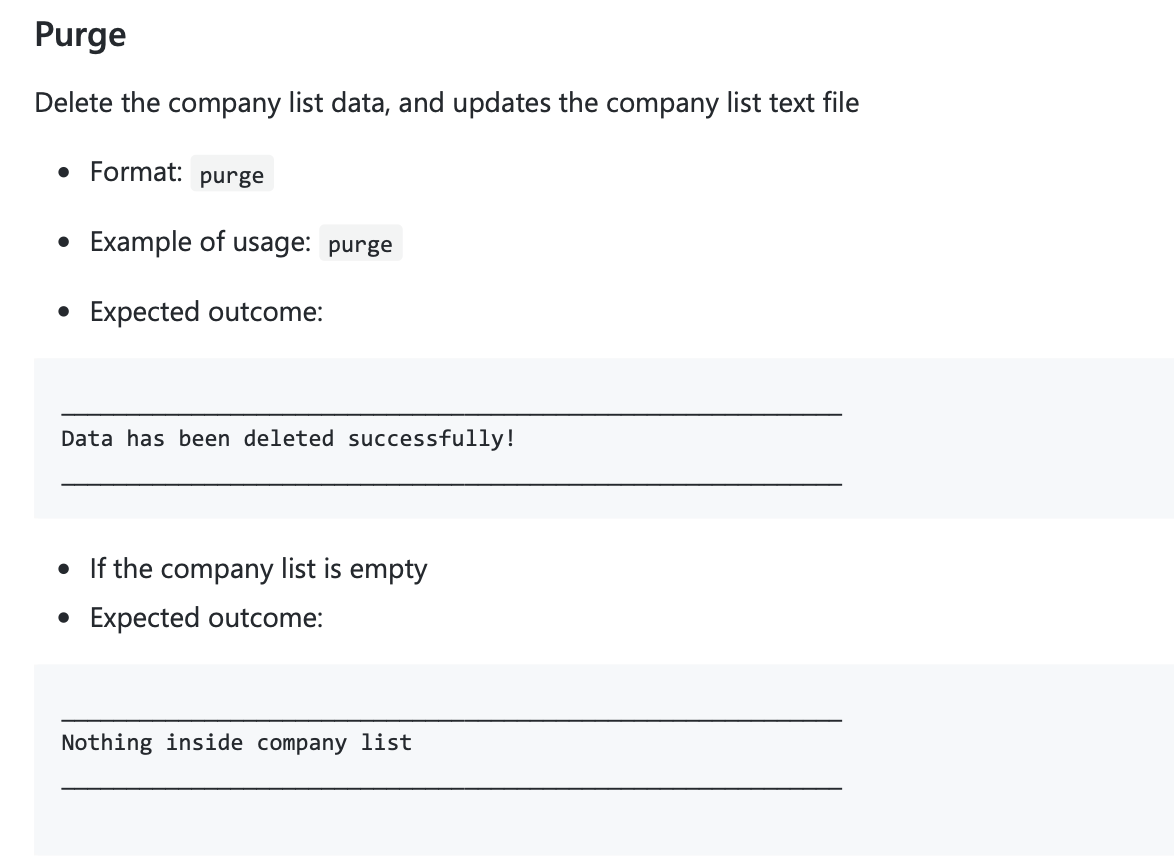Click the bullet point before "Format:"
Image resolution: width=1174 pixels, height=862 pixels.
tap(65, 173)
